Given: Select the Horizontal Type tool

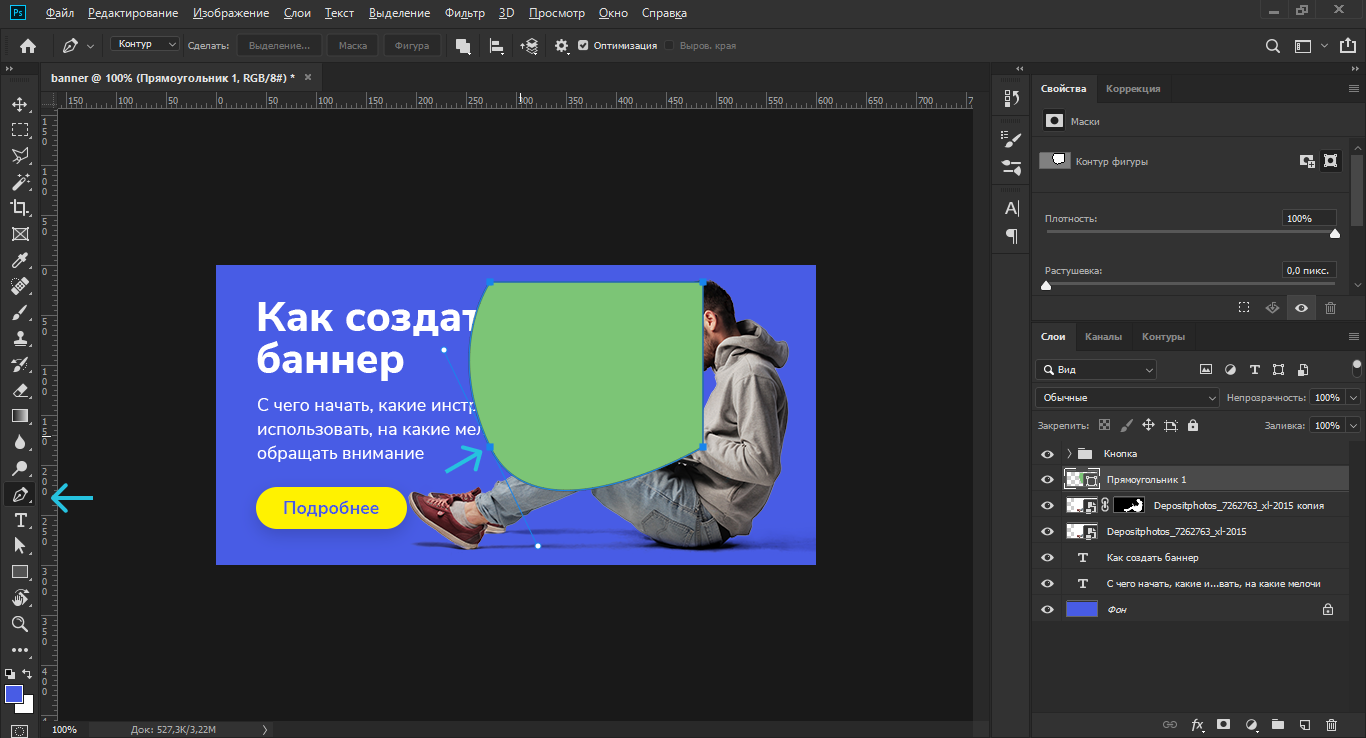Looking at the screenshot, I should click(x=20, y=520).
